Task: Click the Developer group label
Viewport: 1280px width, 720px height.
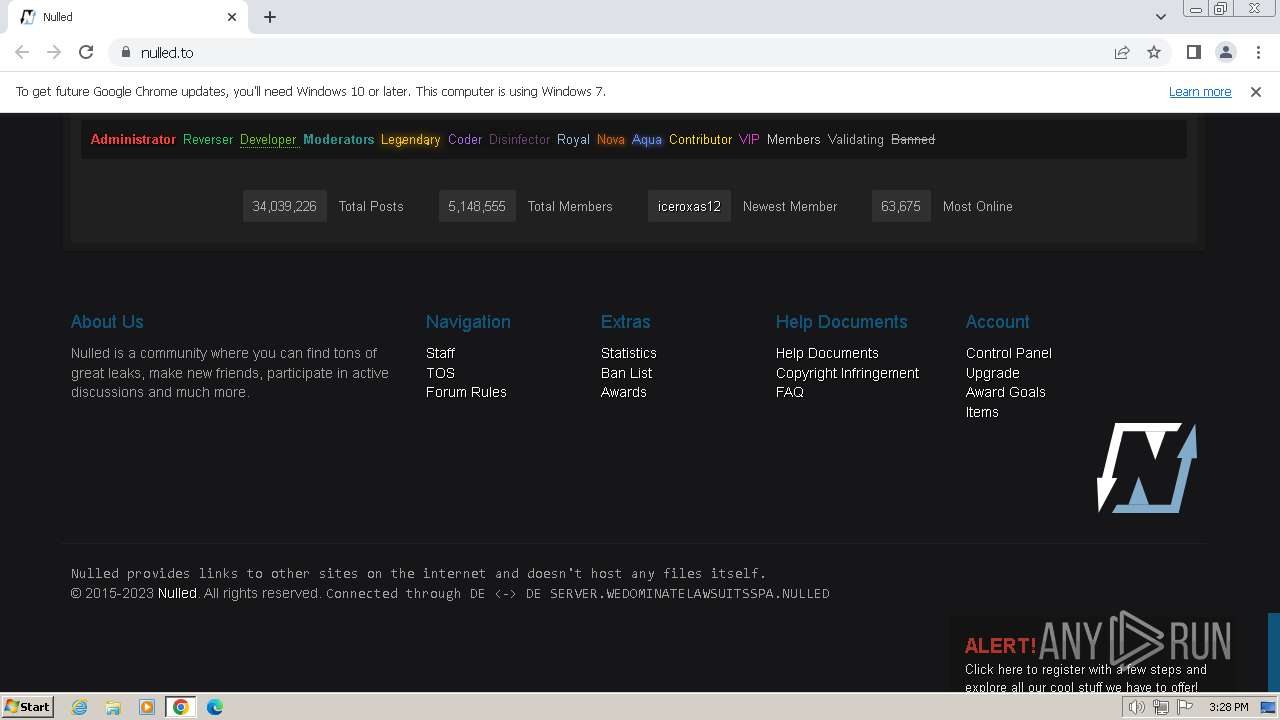Action: tap(268, 139)
